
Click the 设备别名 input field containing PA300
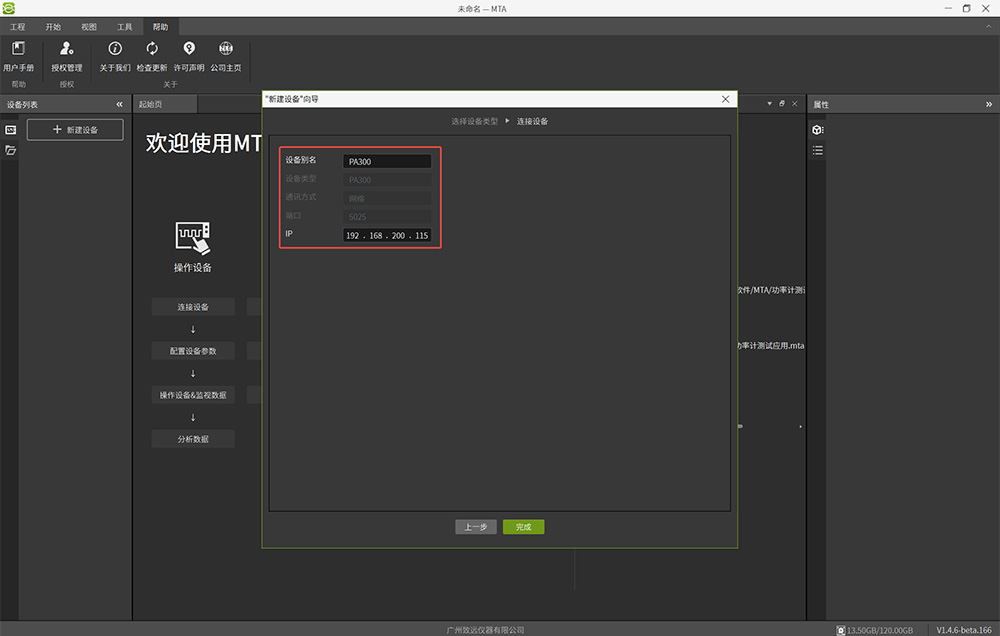[387, 161]
